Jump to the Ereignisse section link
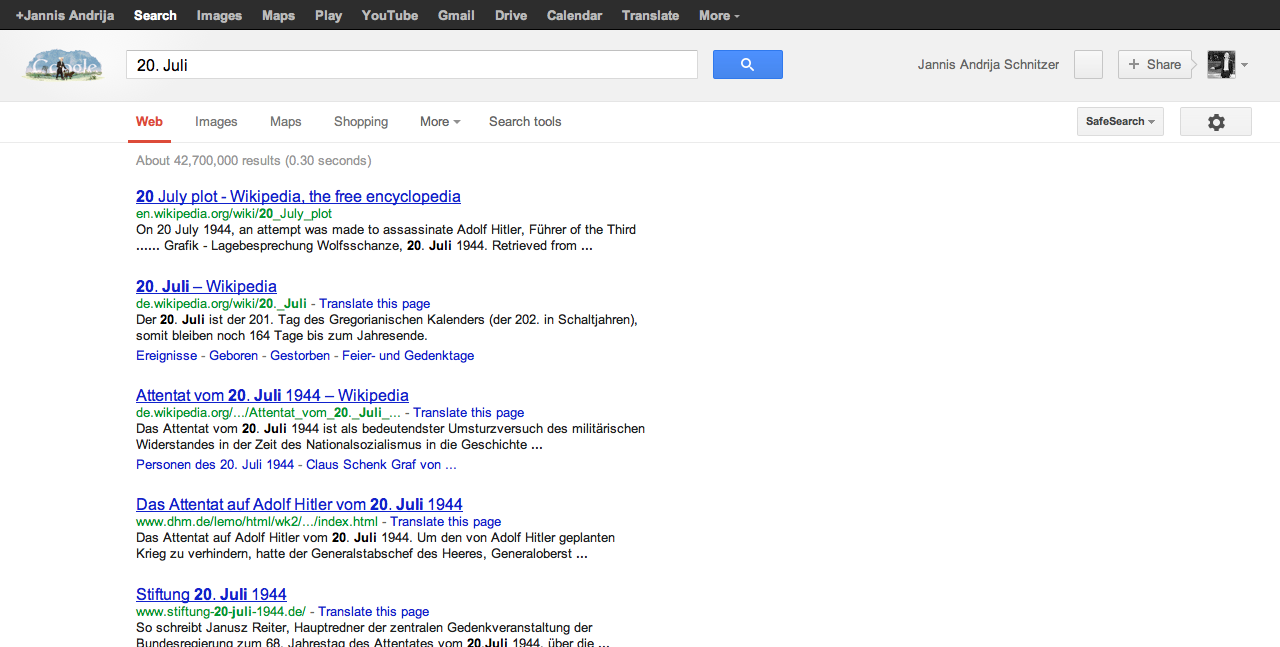The image size is (1280, 647). point(168,356)
